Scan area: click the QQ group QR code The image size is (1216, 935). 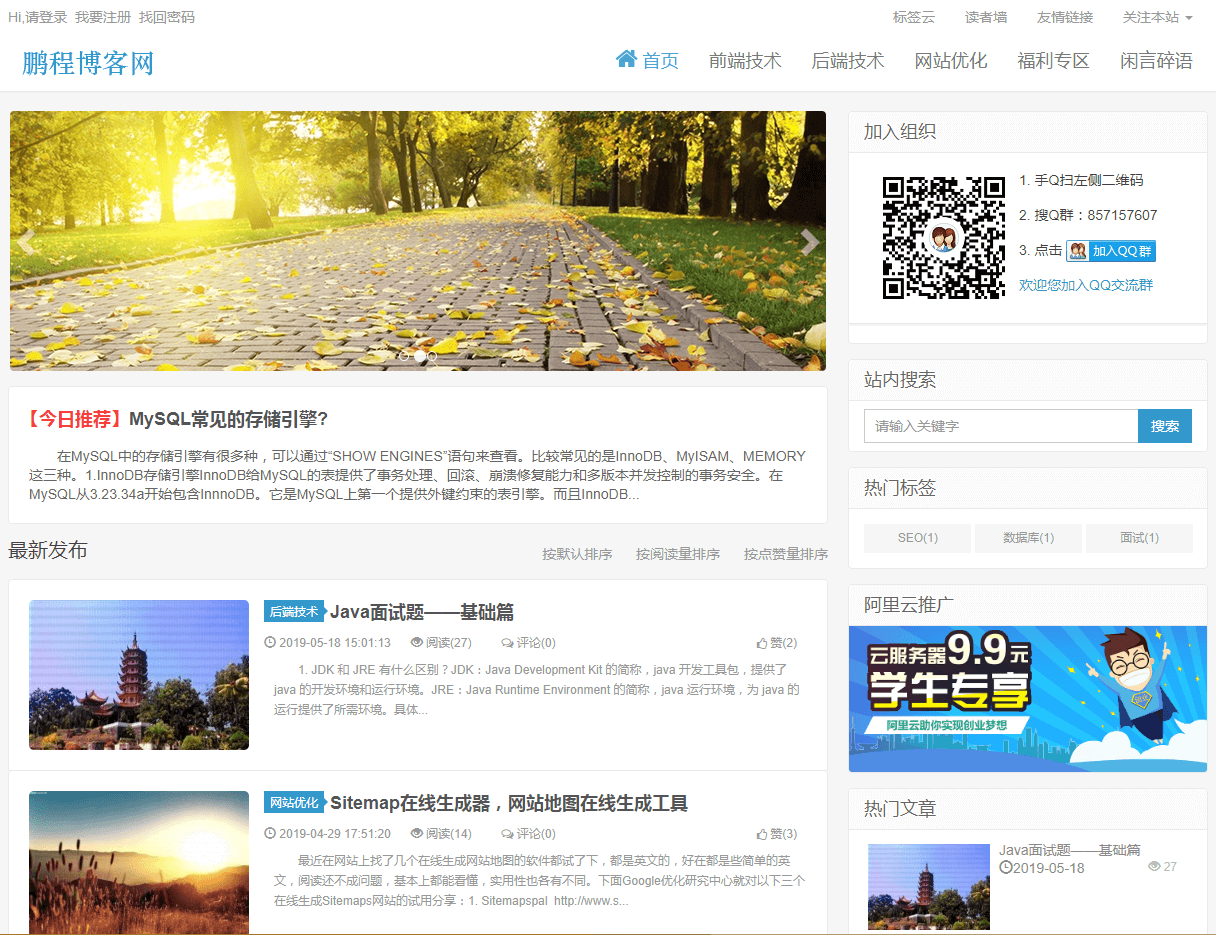click(943, 238)
